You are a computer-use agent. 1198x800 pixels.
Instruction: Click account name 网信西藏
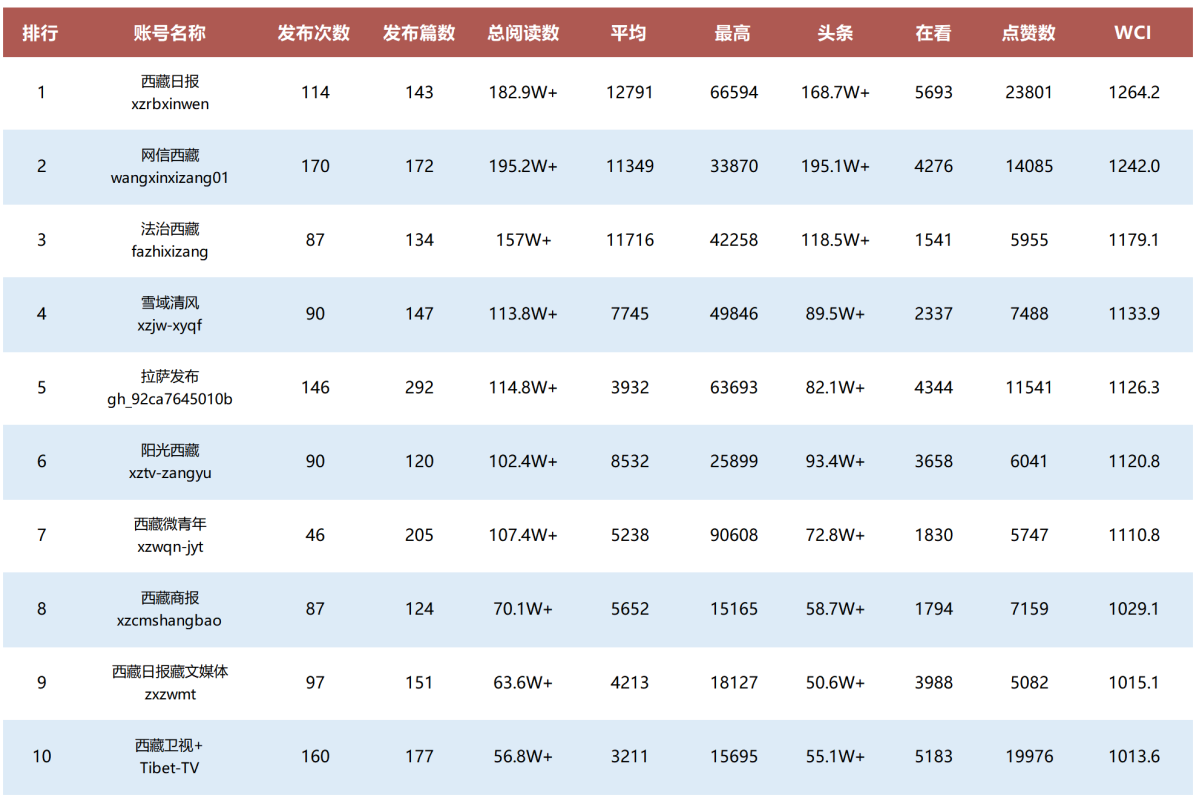click(170, 156)
